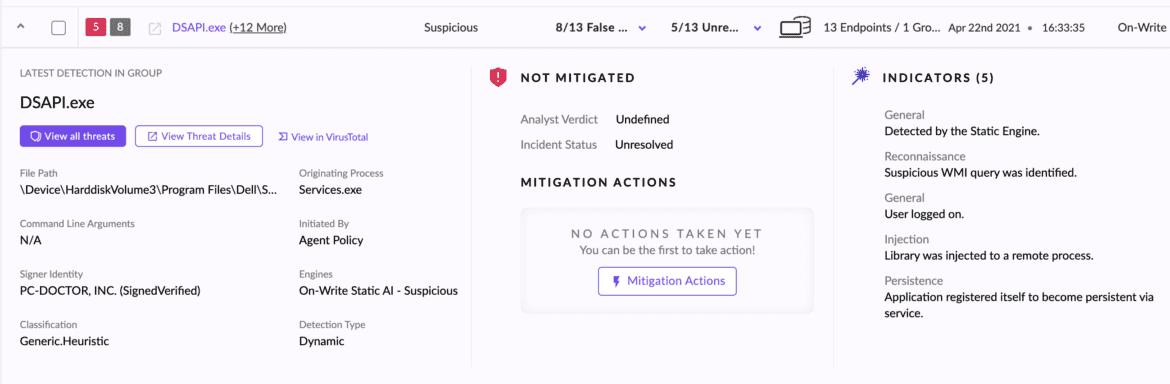The image size is (1170, 384).
Task: Click the View all threats button
Action: pos(73,136)
